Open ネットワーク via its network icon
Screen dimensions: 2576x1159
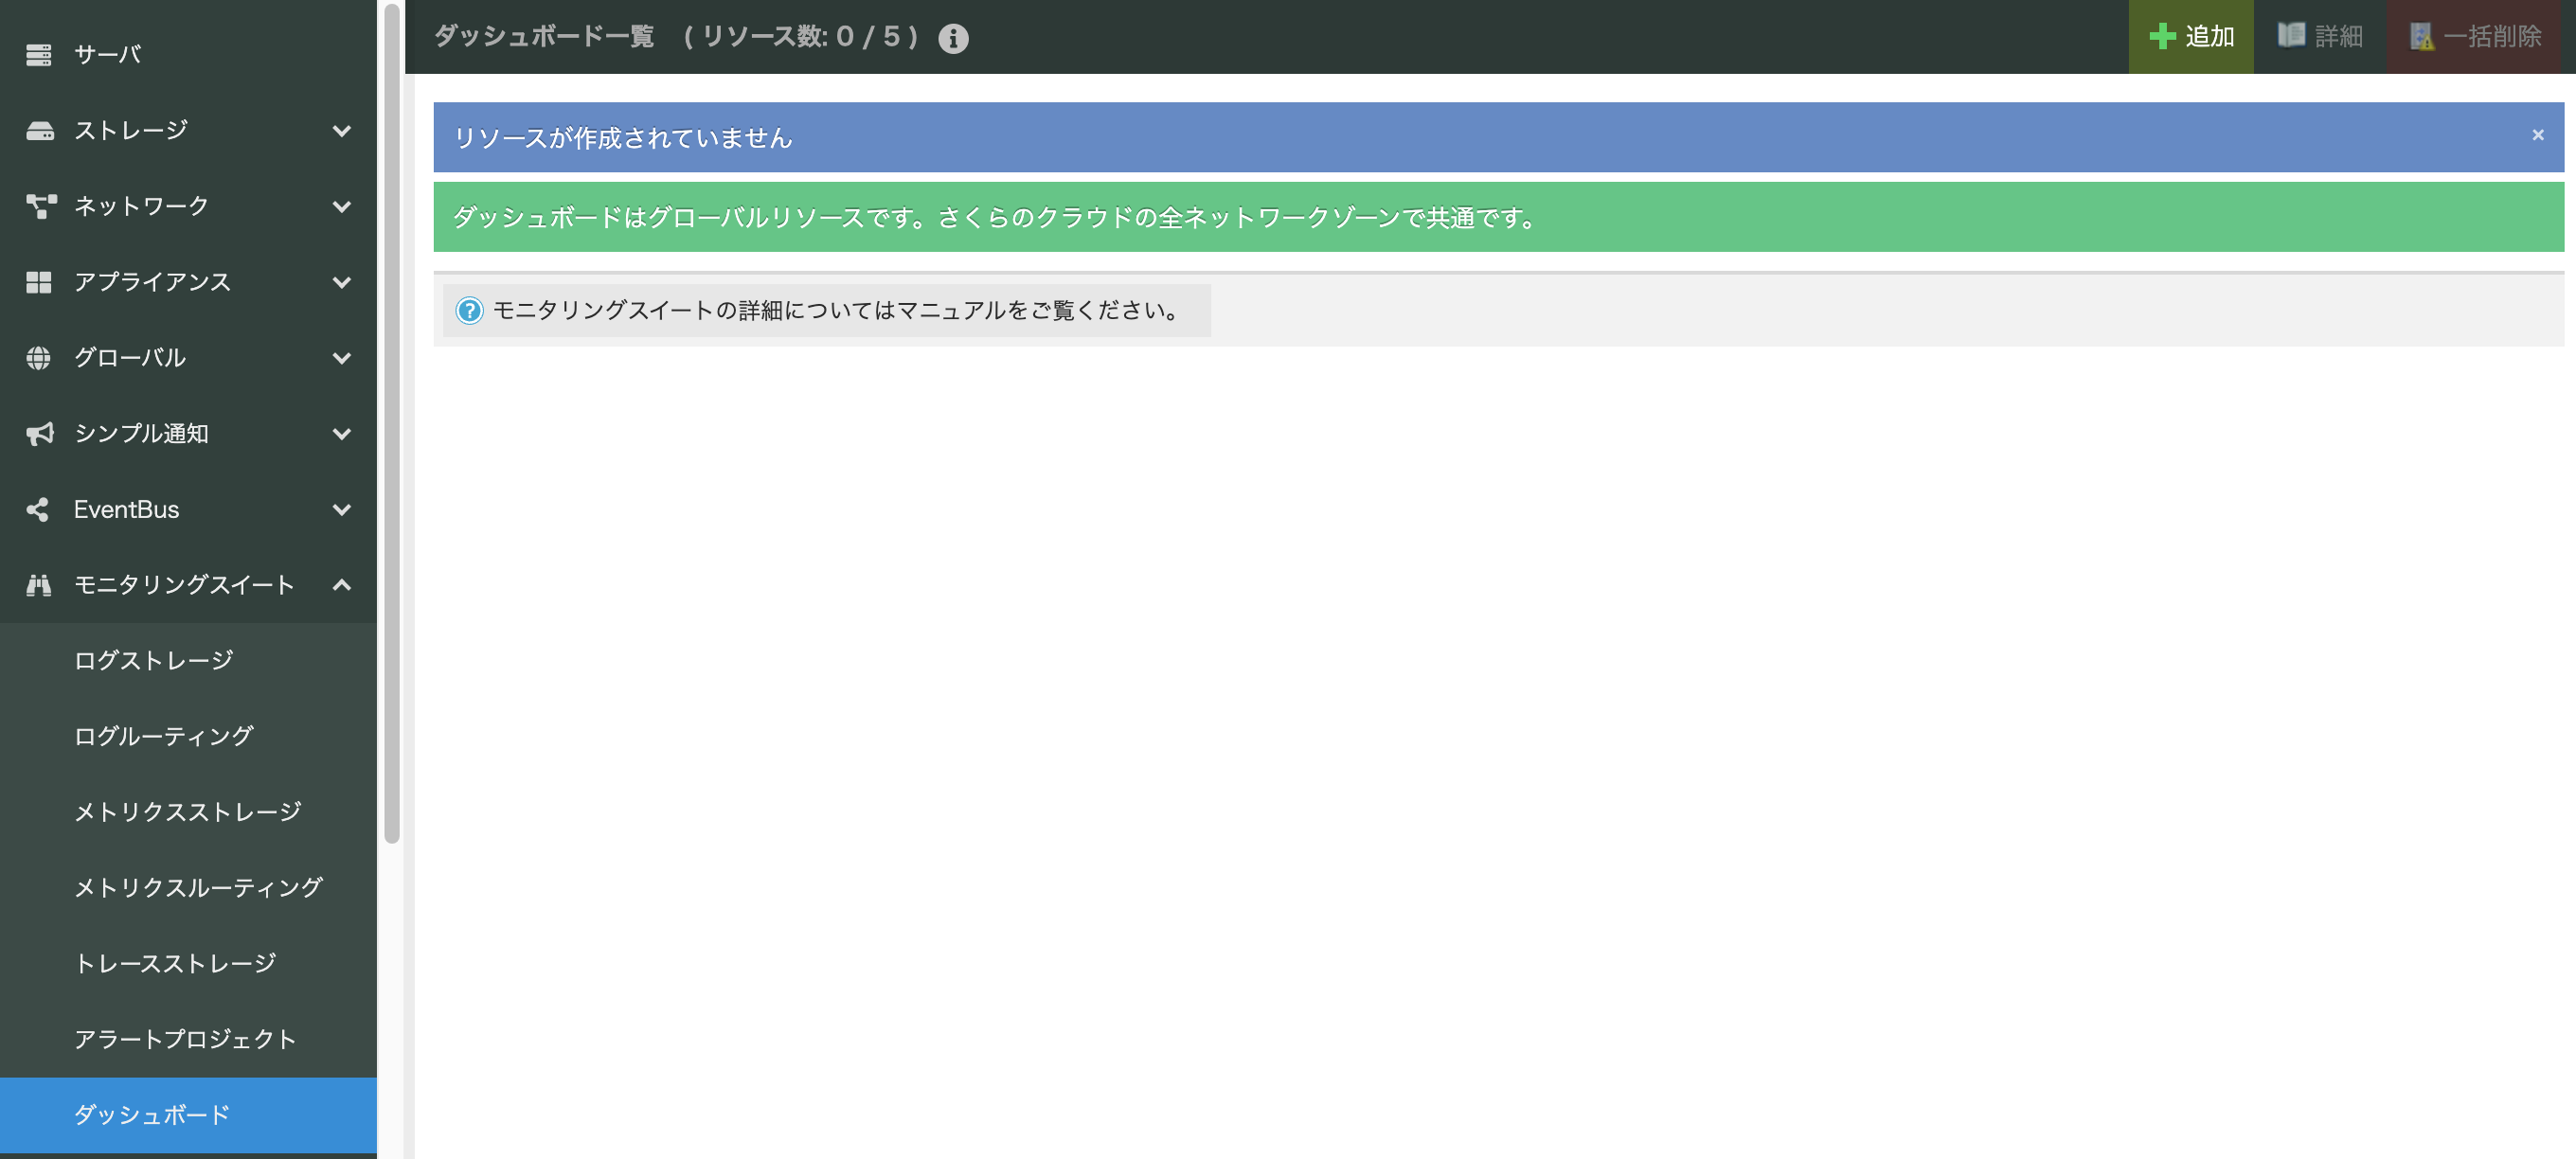coord(40,206)
